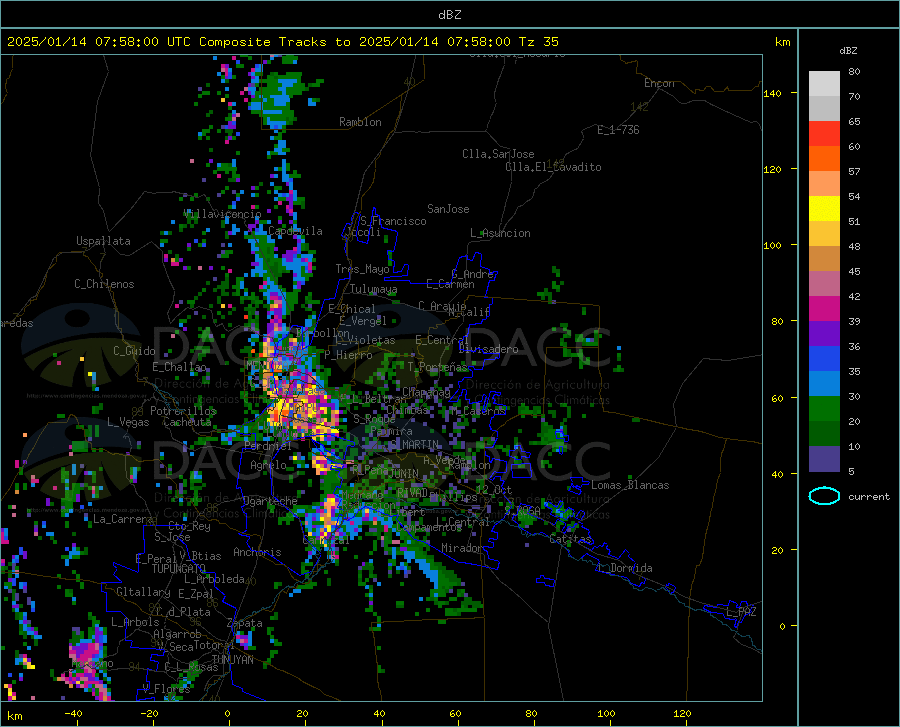Click the 'Tulumaya' place name

pyautogui.click(x=373, y=289)
